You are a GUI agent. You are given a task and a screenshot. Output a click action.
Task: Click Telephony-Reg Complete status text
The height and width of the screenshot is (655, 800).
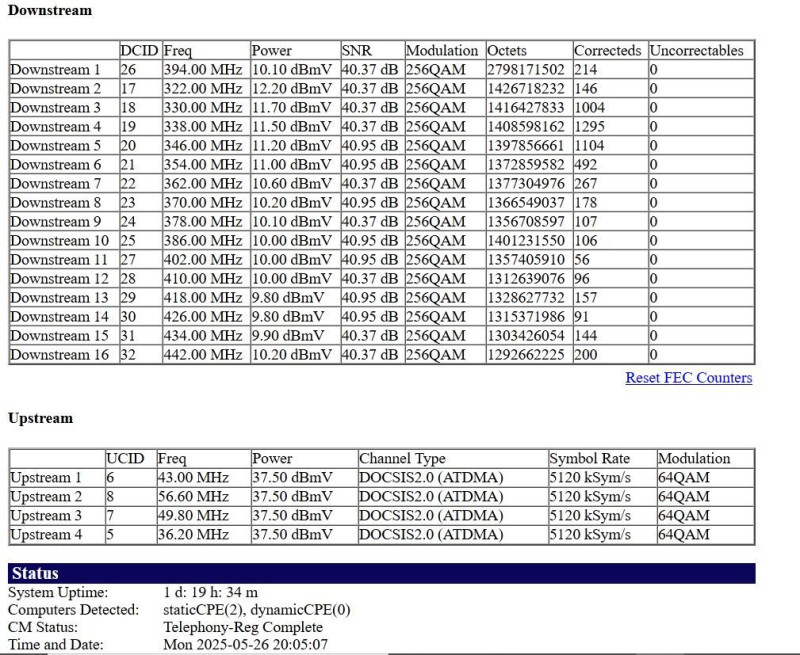tap(243, 627)
